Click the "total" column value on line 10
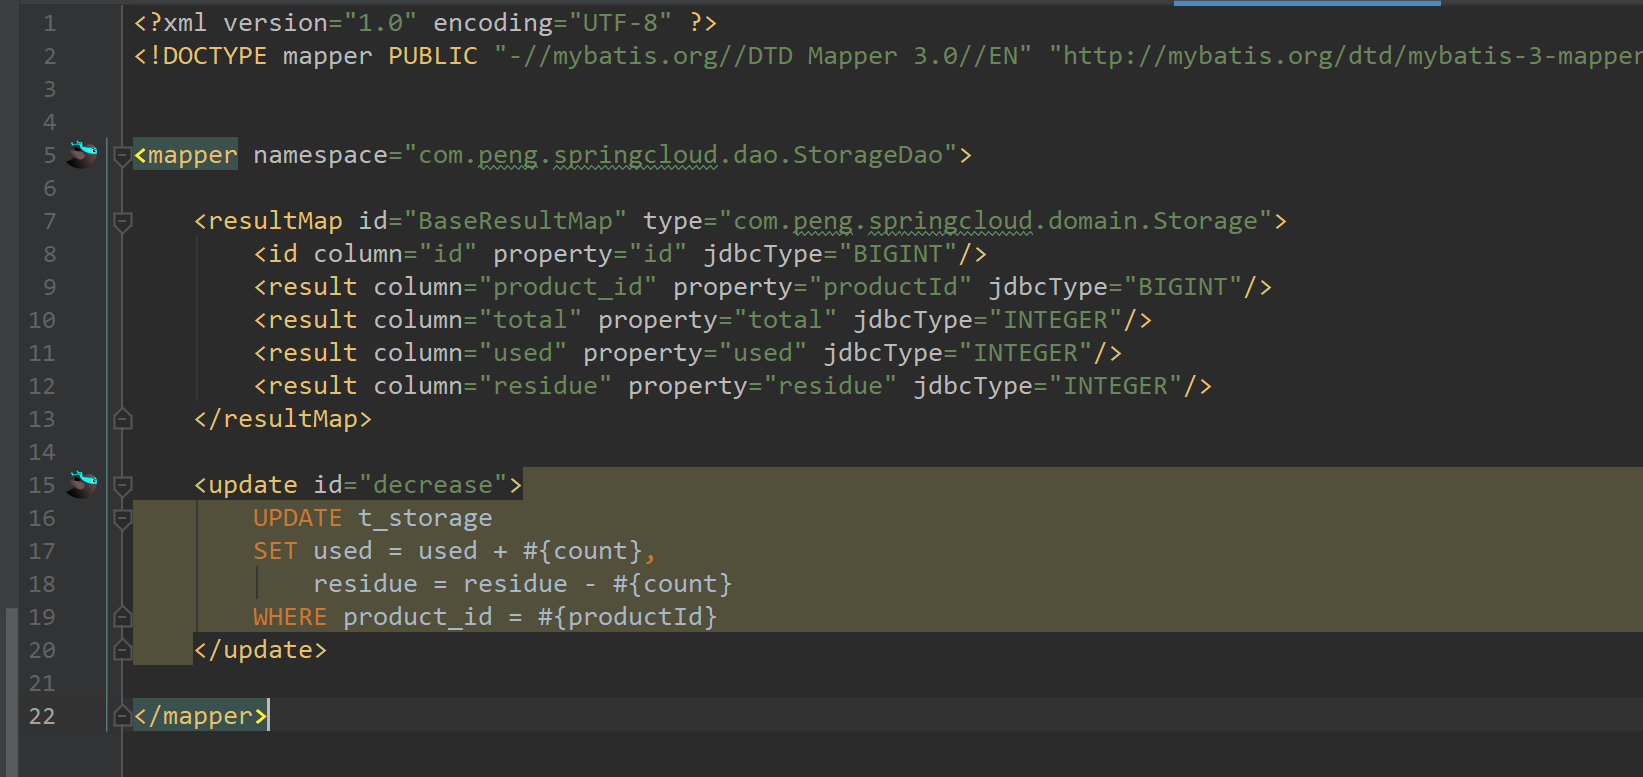The width and height of the screenshot is (1643, 777). pos(530,320)
